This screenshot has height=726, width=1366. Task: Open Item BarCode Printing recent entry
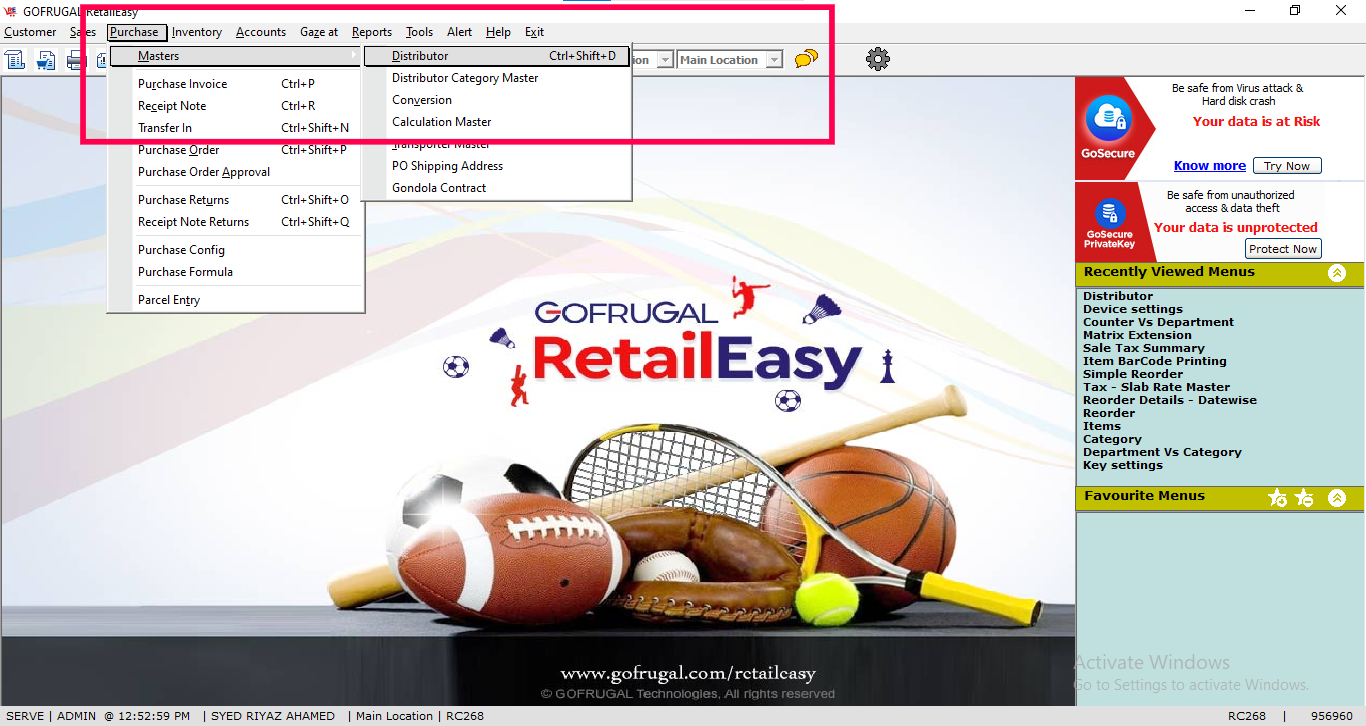point(1155,361)
